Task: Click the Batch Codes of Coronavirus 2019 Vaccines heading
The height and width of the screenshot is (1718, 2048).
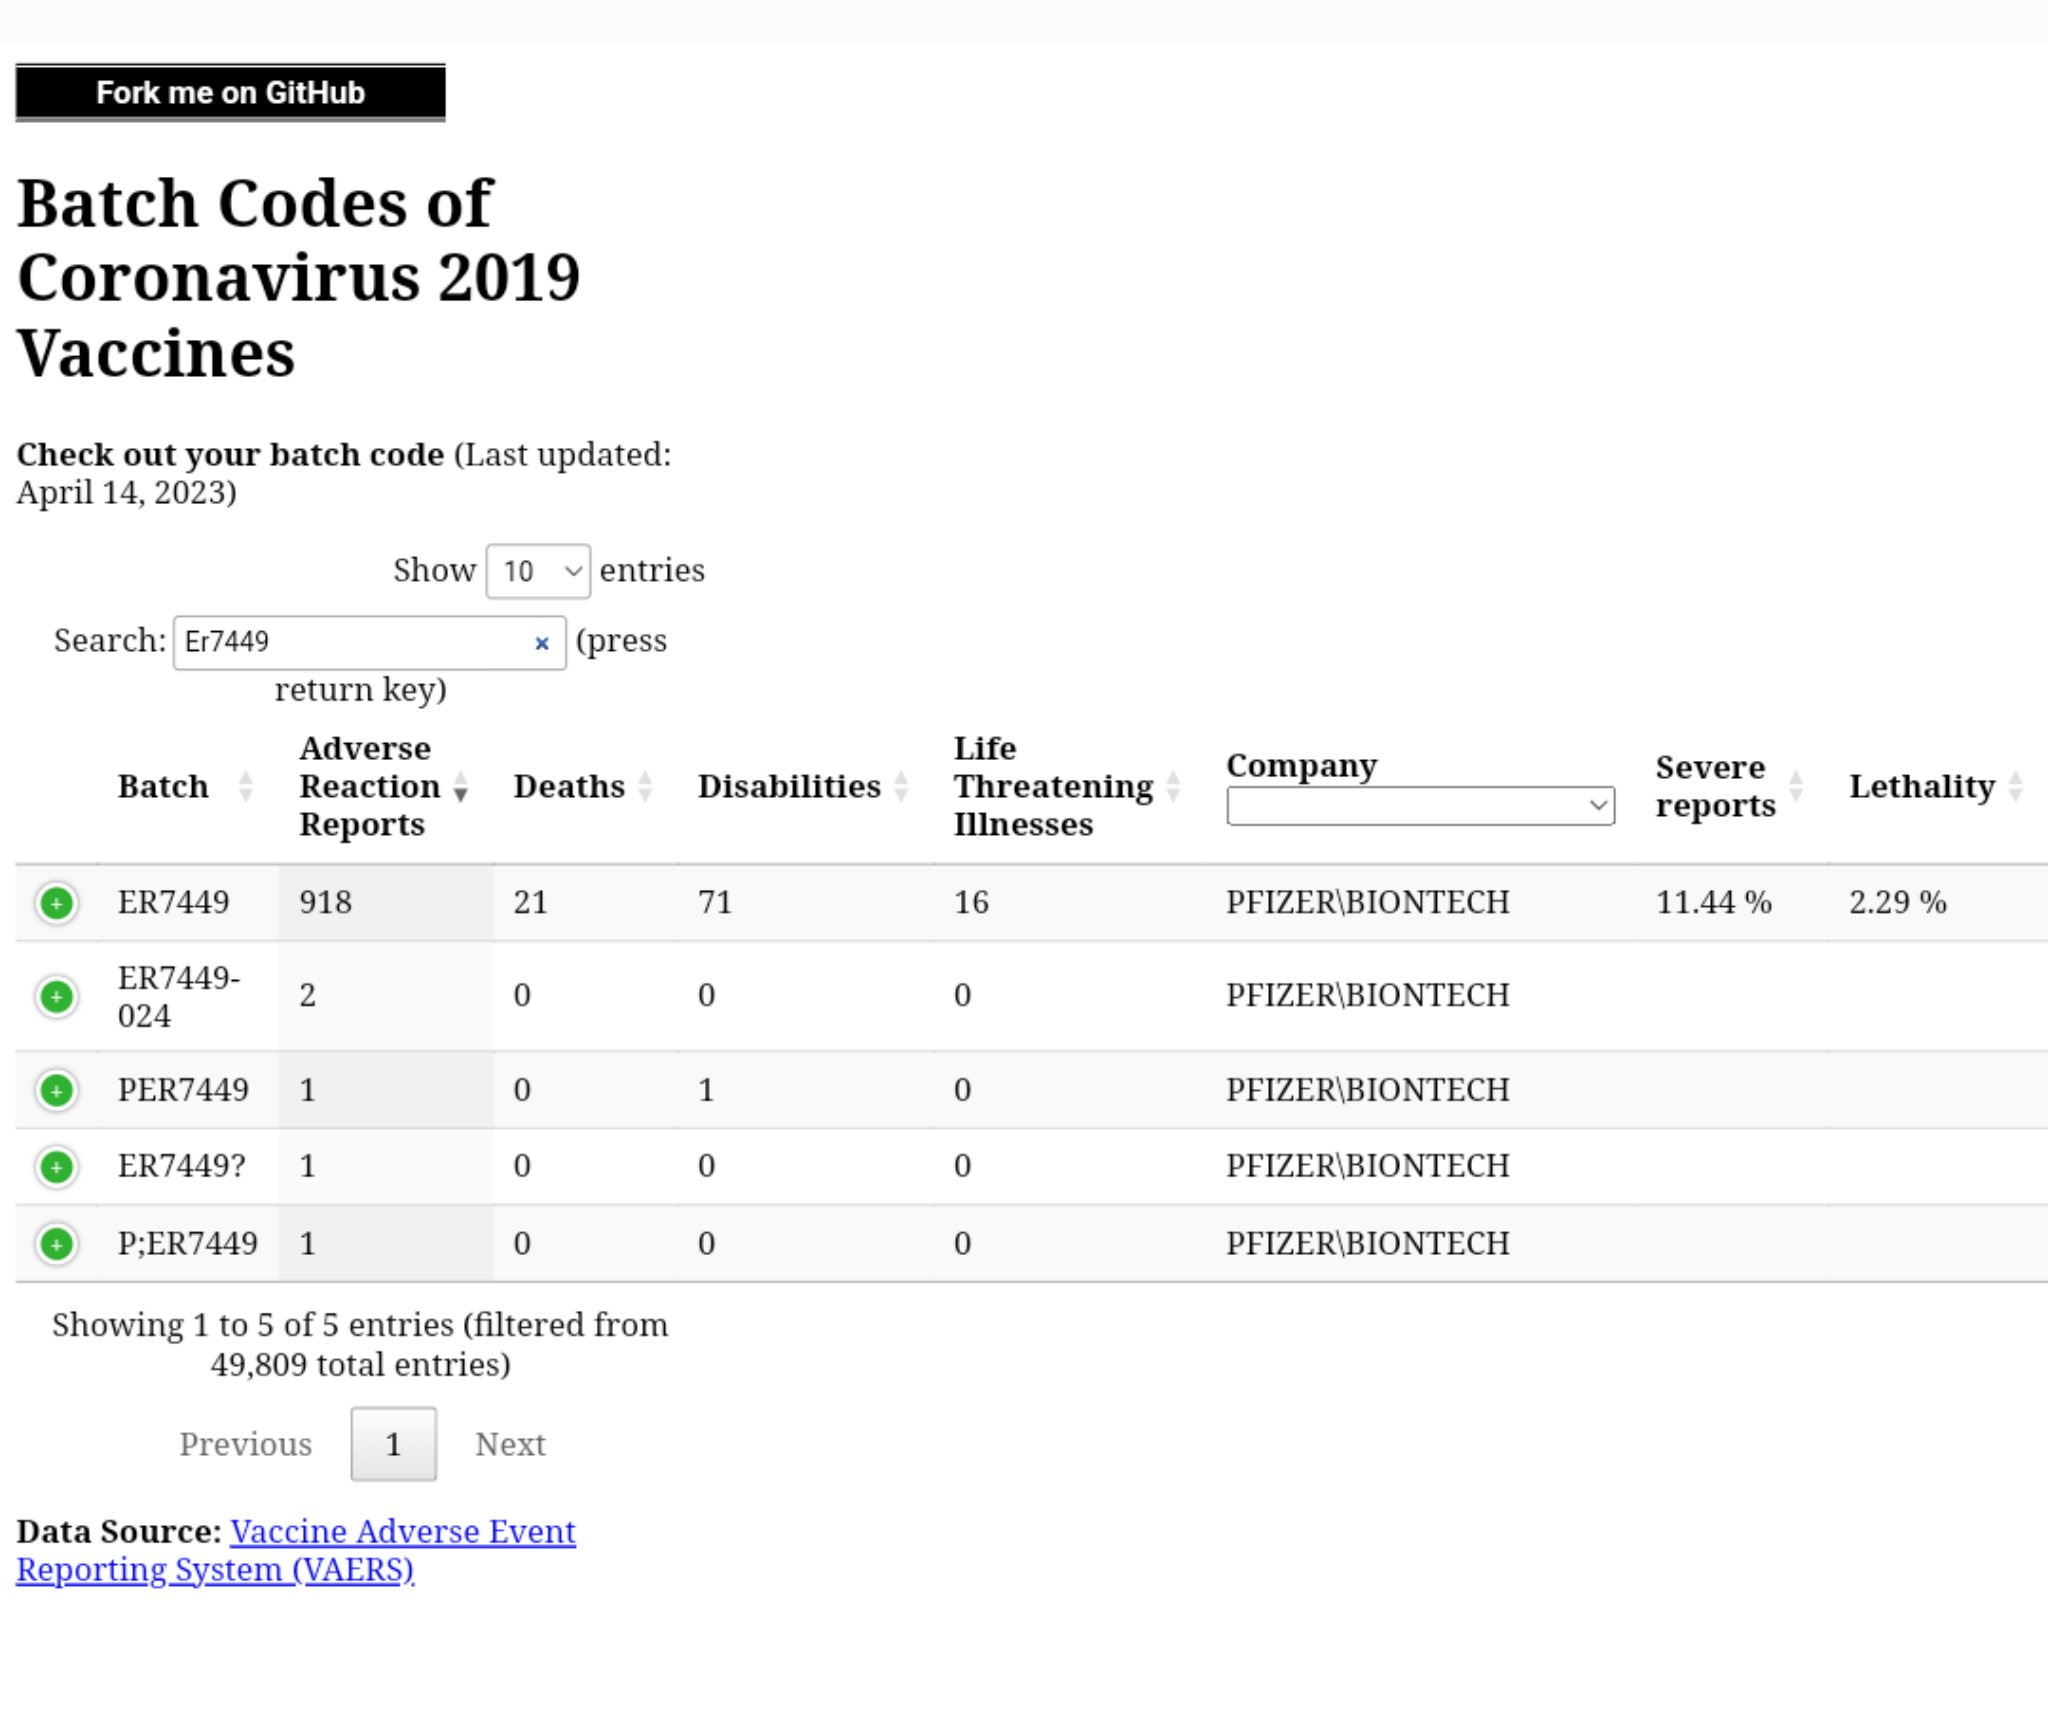Action: (x=298, y=278)
